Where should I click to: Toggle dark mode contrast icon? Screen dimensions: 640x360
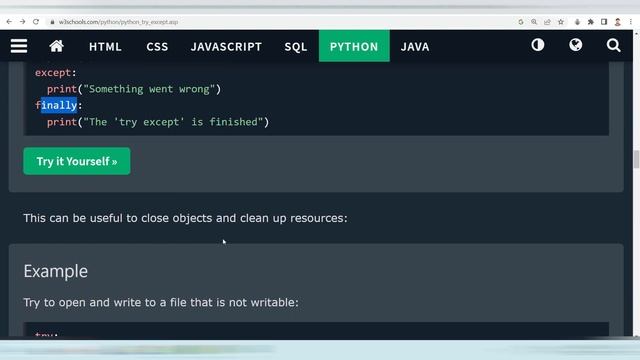[538, 45]
